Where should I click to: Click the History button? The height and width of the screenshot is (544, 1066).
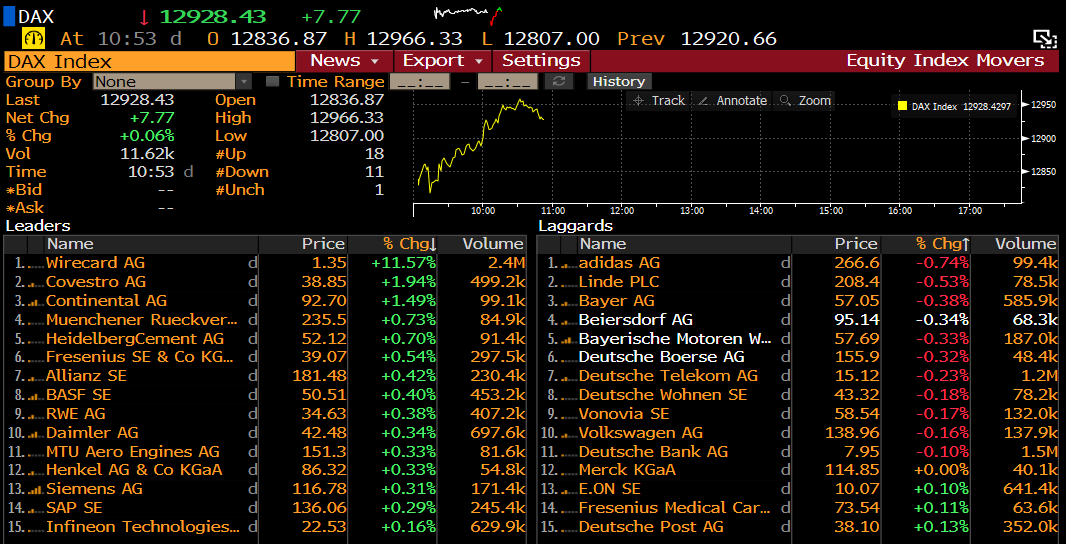619,82
